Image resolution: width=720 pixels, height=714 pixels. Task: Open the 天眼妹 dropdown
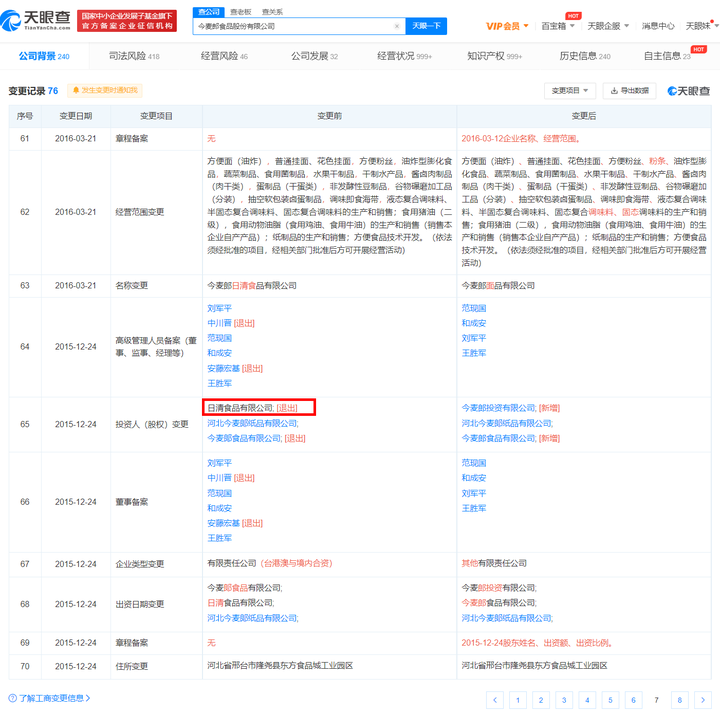tap(702, 26)
